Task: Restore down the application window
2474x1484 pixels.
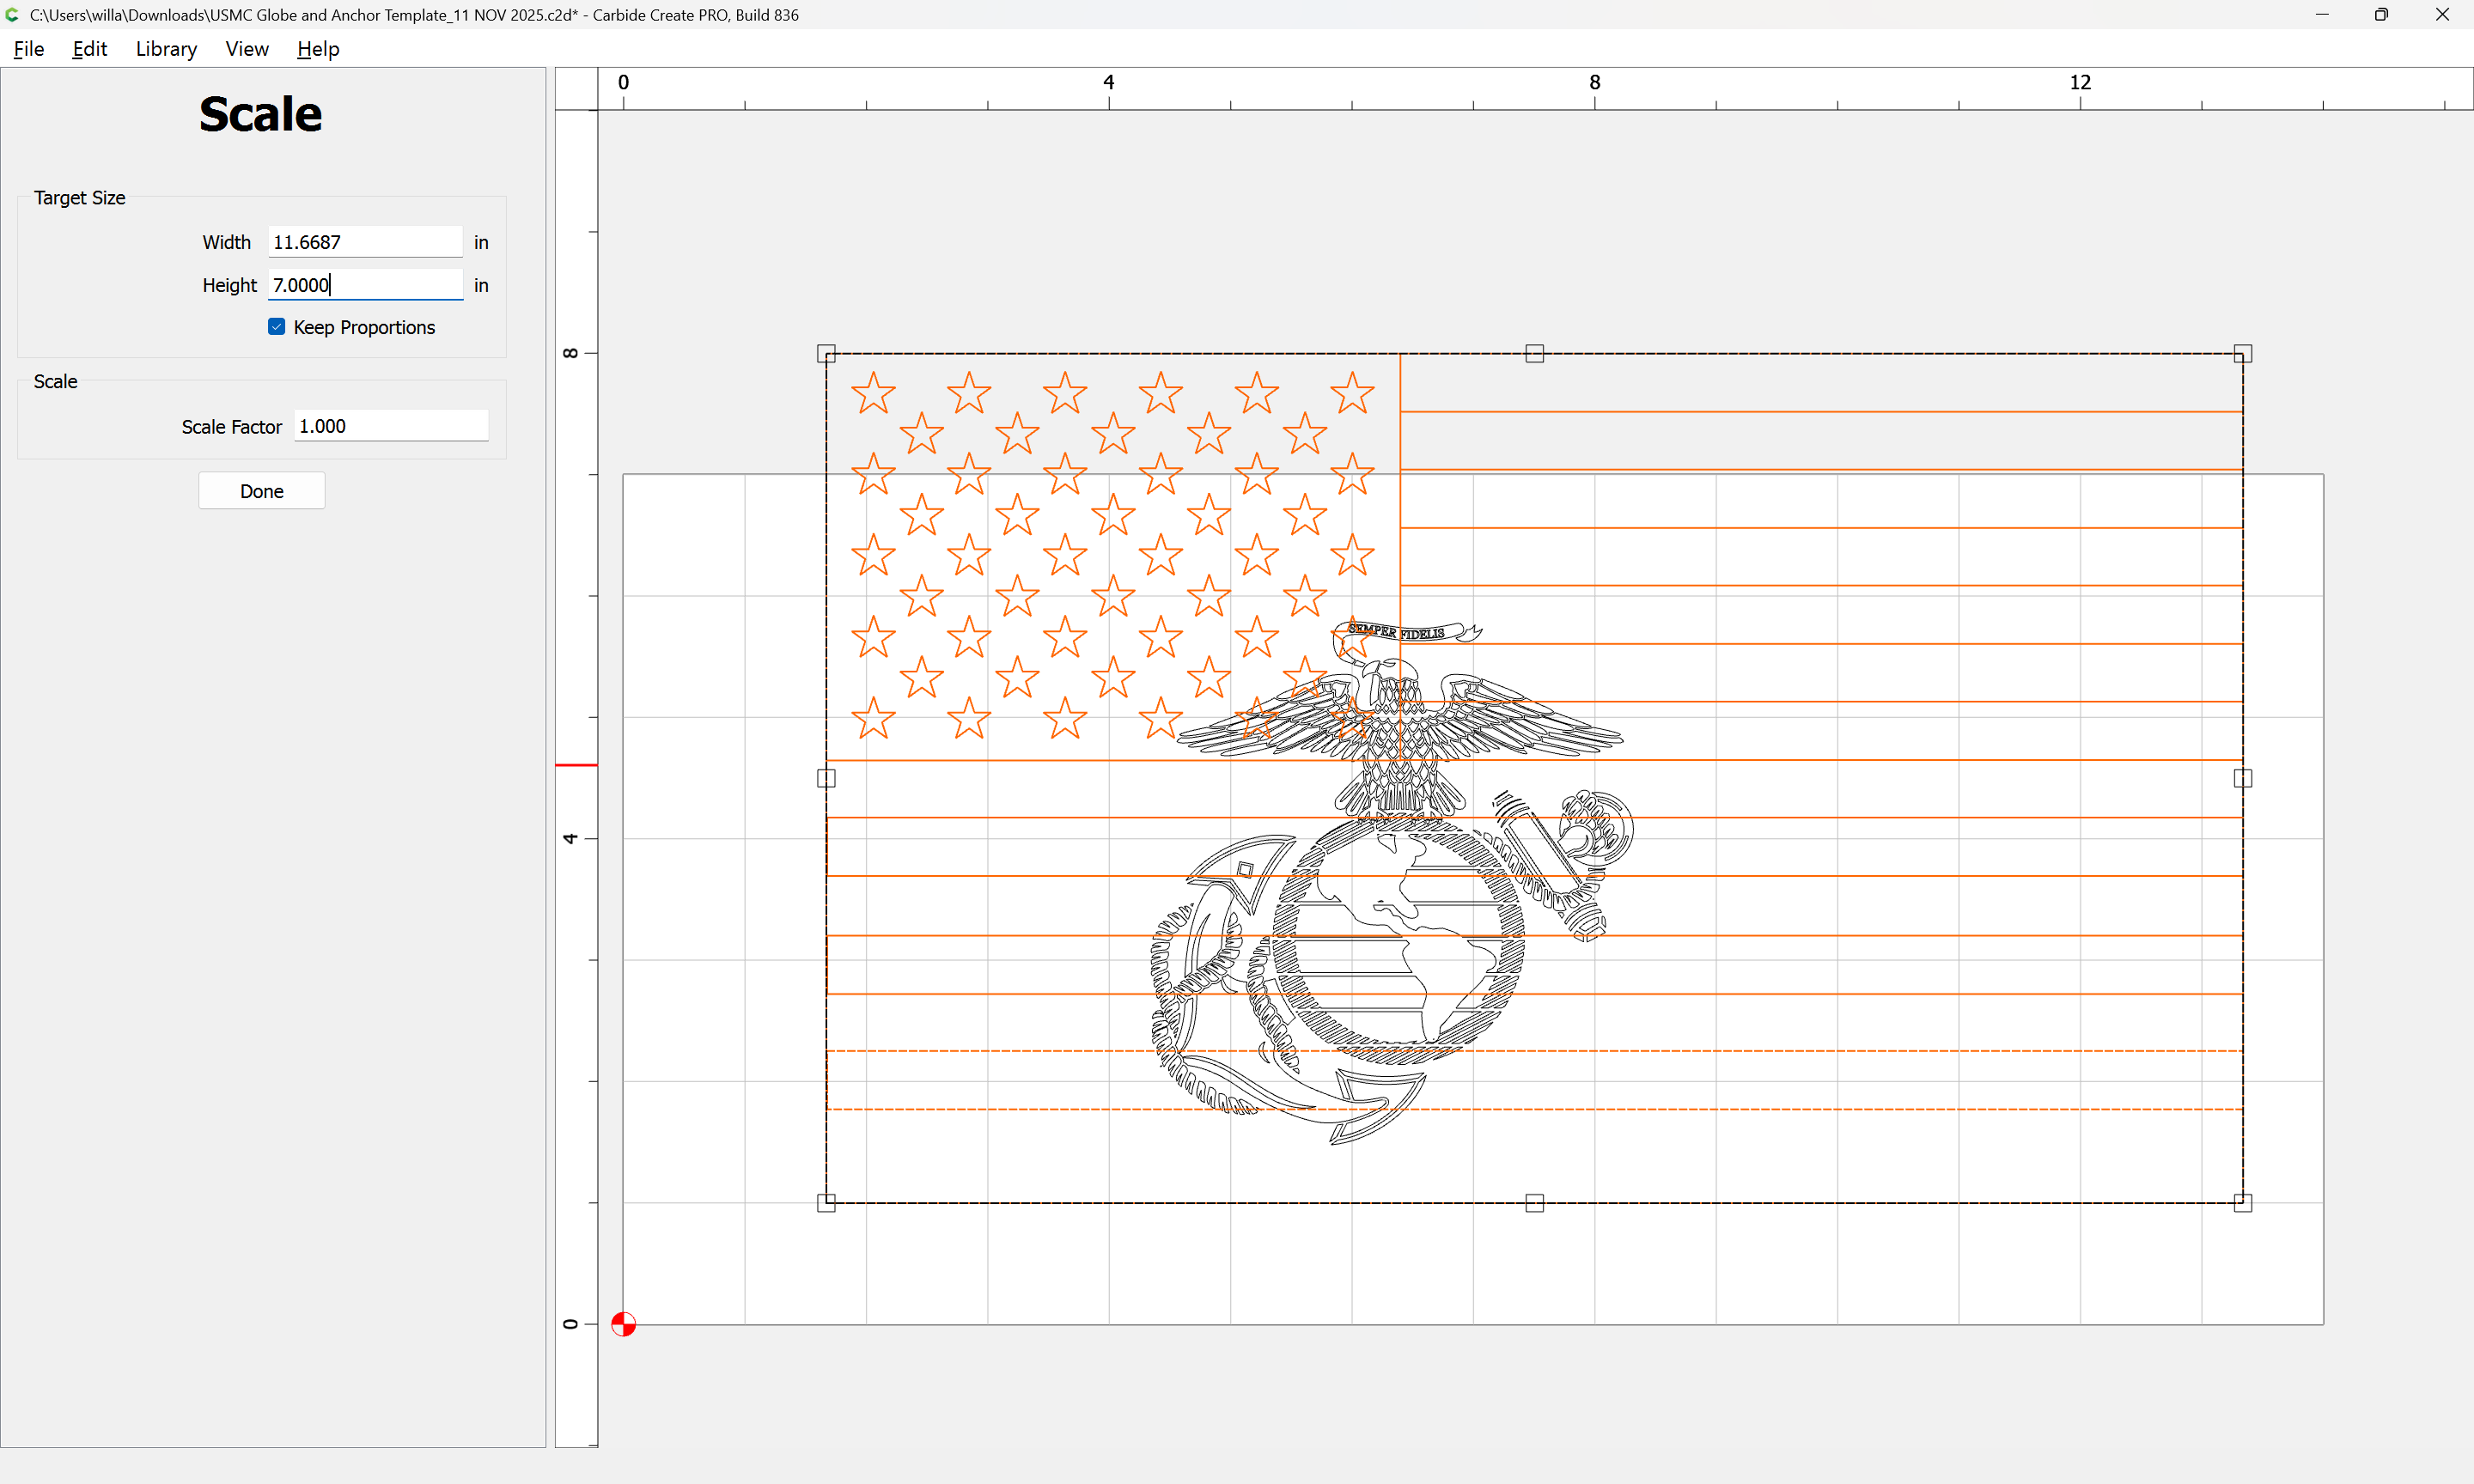Action: [x=2381, y=14]
